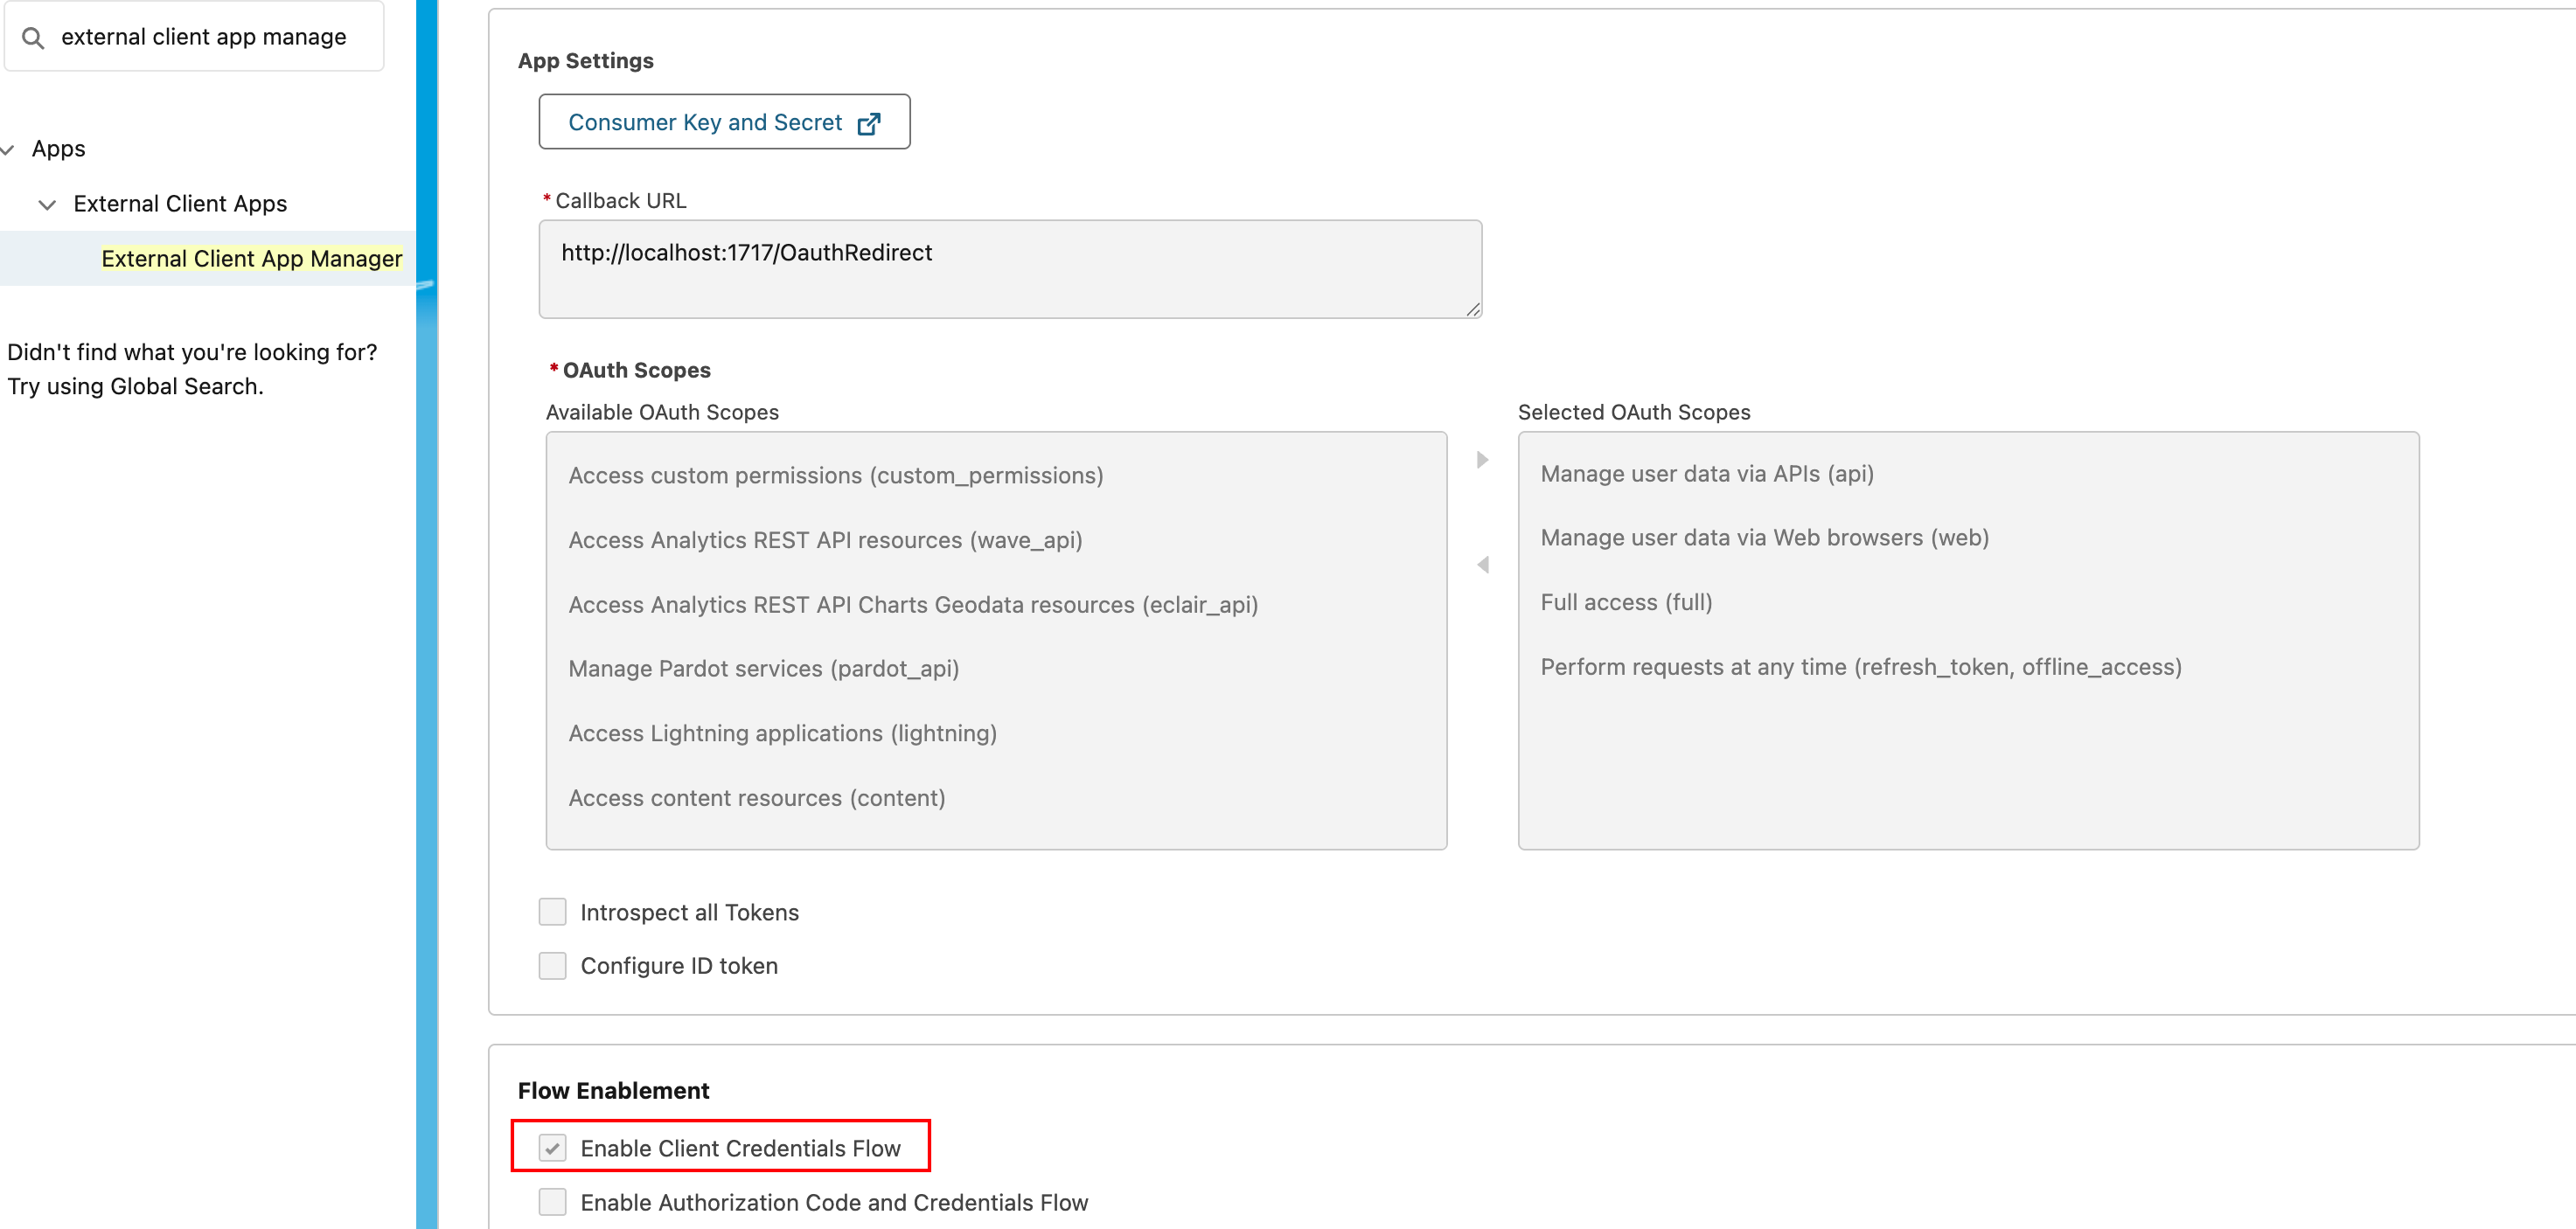Select Manage Pardot services scope option
2576x1229 pixels.
click(x=763, y=669)
